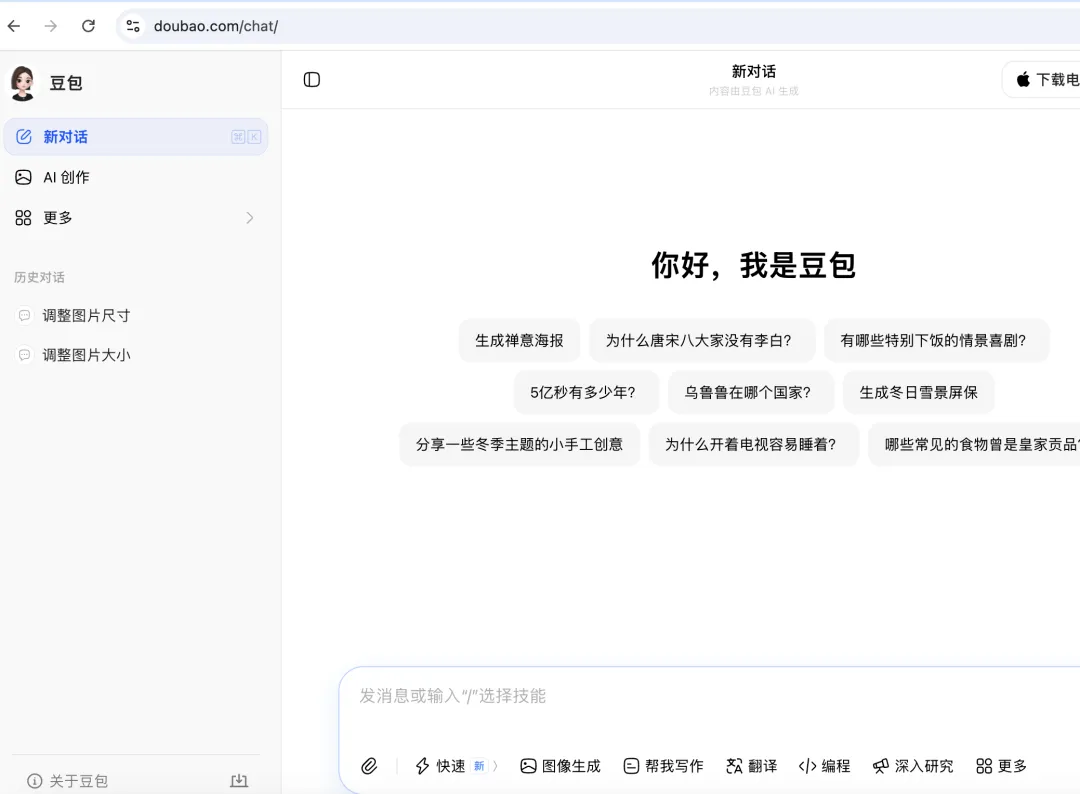The image size is (1080, 794).
Task: Open AI 创作 in sidebar
Action: [x=136, y=177]
